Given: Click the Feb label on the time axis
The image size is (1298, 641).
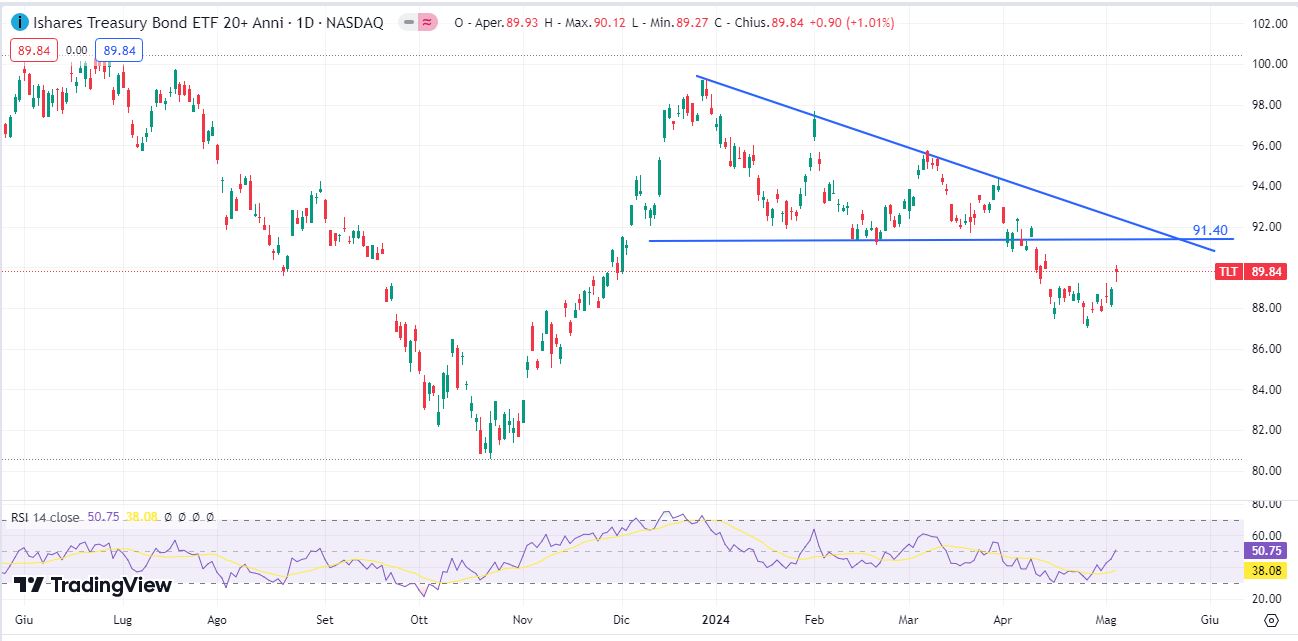Looking at the screenshot, I should point(814,620).
